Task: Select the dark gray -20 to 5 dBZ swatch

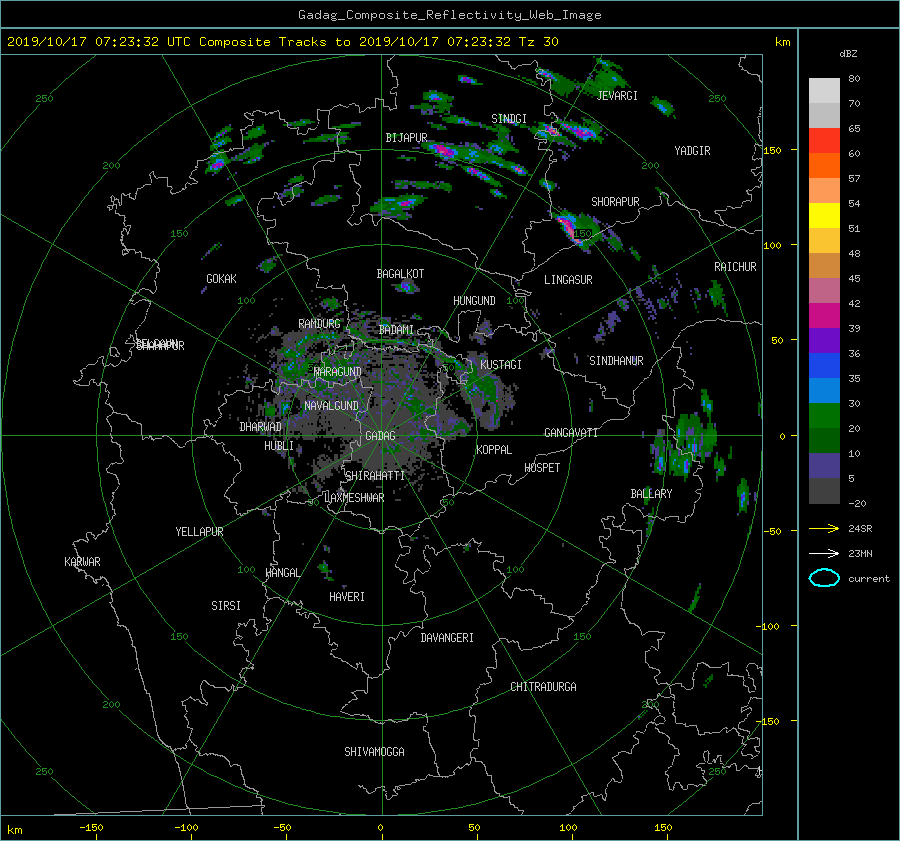Action: (824, 491)
